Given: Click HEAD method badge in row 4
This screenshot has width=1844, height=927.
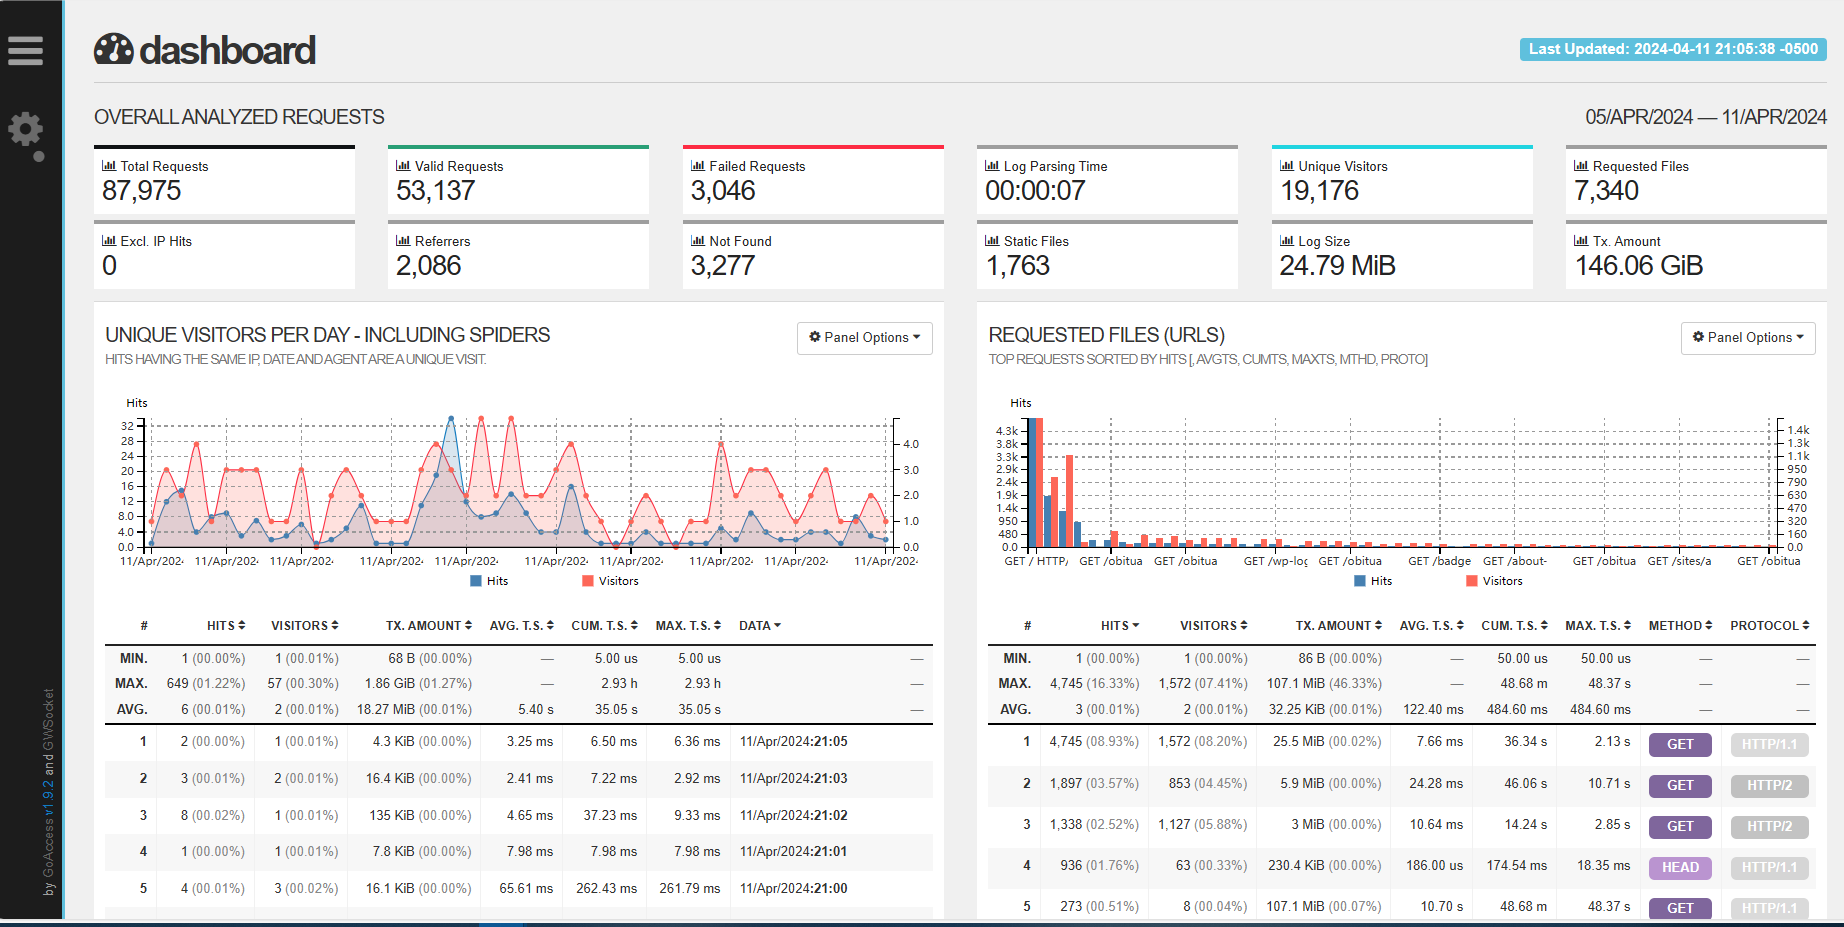Looking at the screenshot, I should 1680,868.
